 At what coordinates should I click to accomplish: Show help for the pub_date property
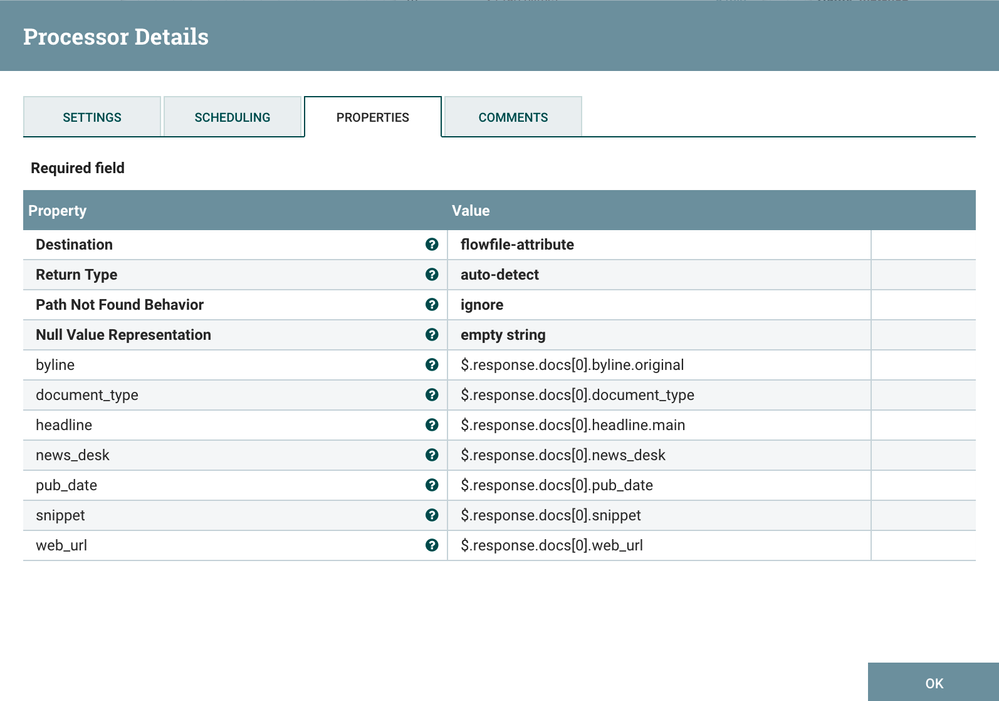(x=432, y=485)
